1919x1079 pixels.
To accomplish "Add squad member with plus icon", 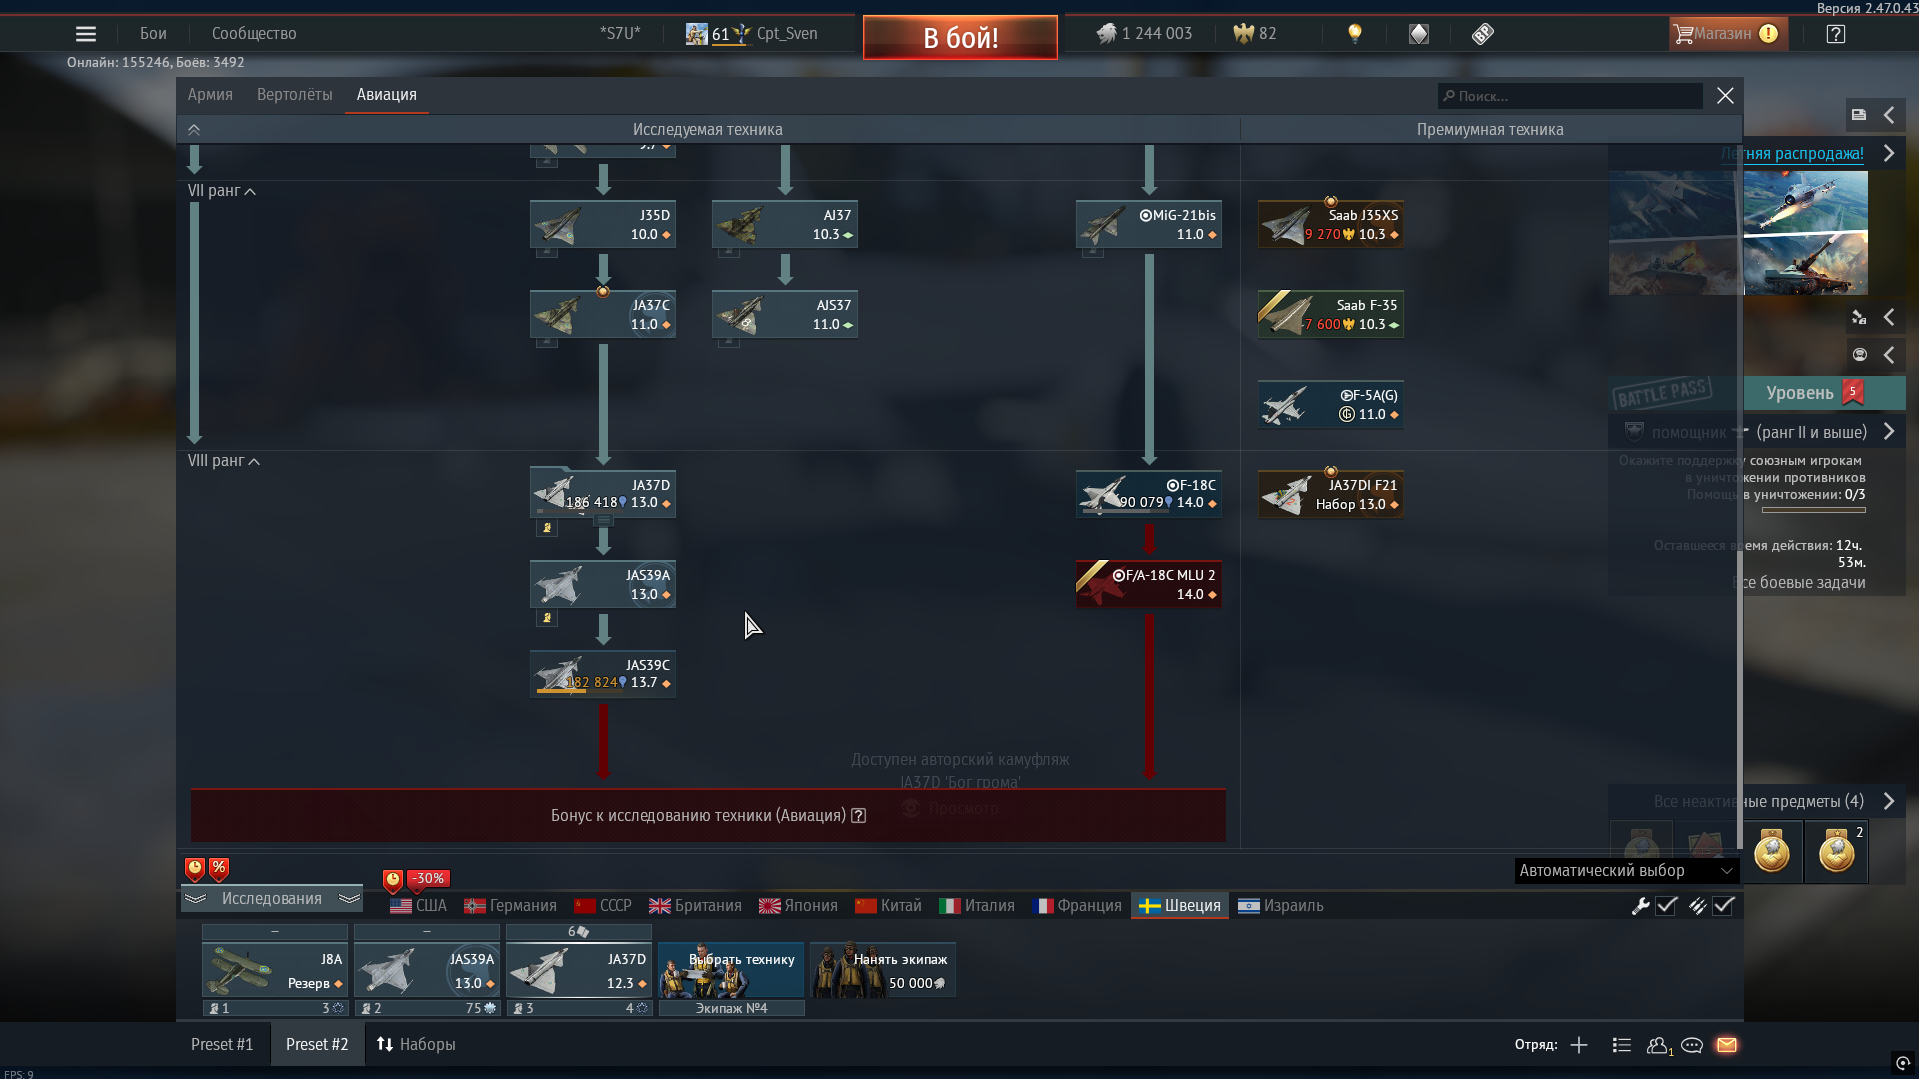I will (x=1579, y=1045).
